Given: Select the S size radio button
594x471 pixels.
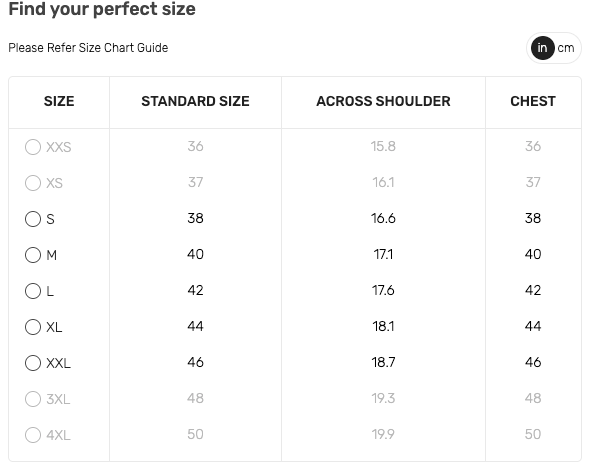Looking at the screenshot, I should tap(33, 219).
